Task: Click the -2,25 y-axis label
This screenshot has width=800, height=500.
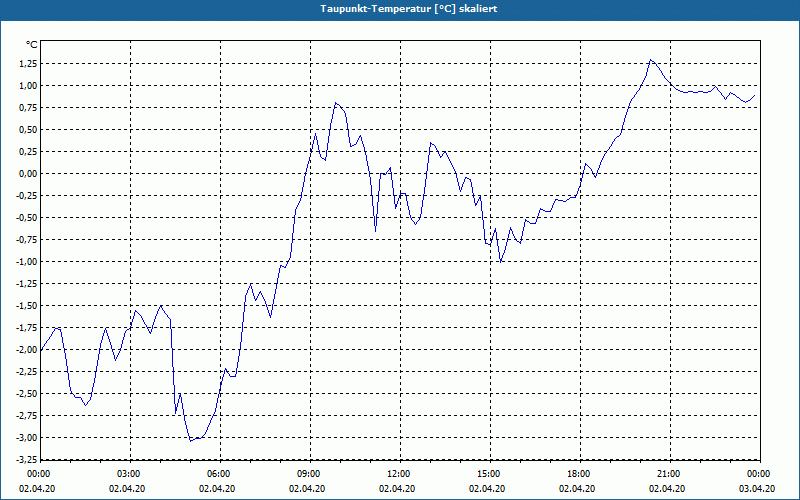Action: click(x=28, y=371)
